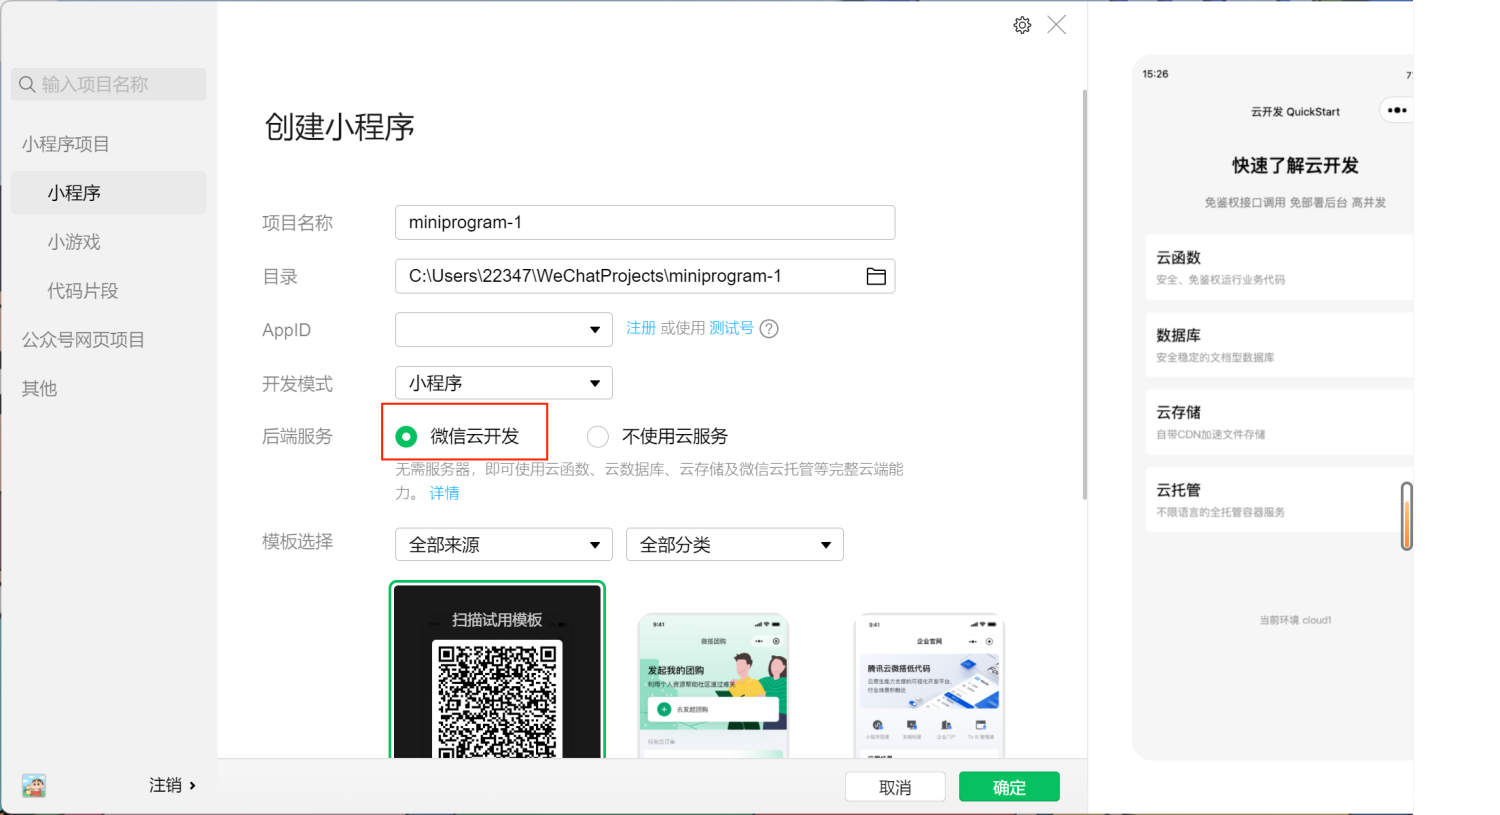Viewport: 1500px width, 815px height.
Task: Click the dialog vertical scrollbar
Action: coord(1084,295)
